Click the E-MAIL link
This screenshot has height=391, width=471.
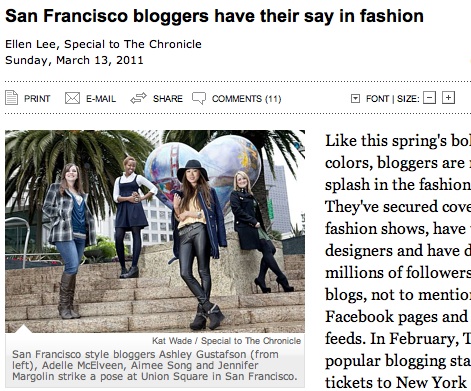pyautogui.click(x=101, y=99)
